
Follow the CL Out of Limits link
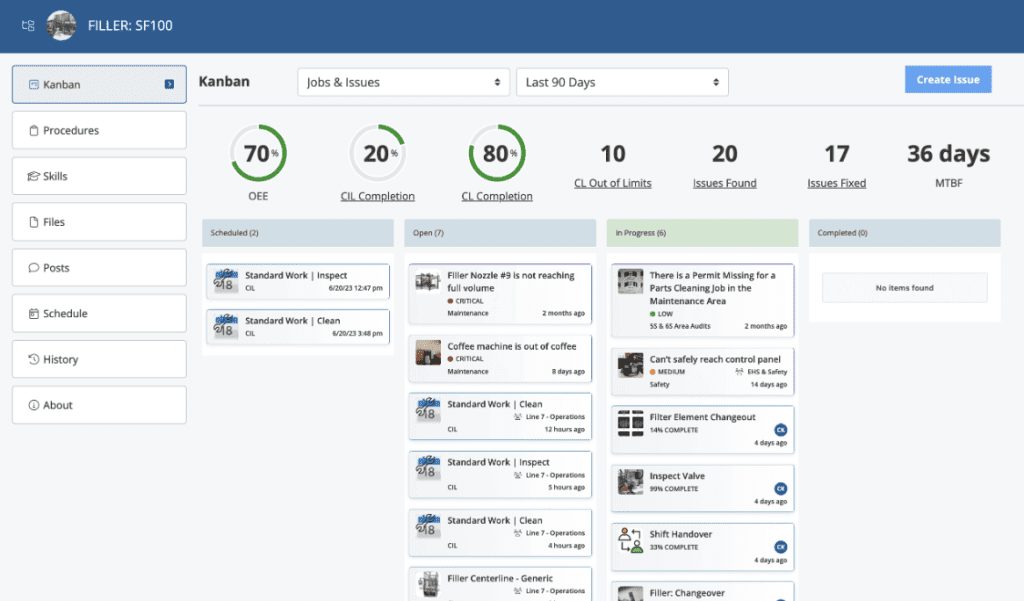click(612, 183)
